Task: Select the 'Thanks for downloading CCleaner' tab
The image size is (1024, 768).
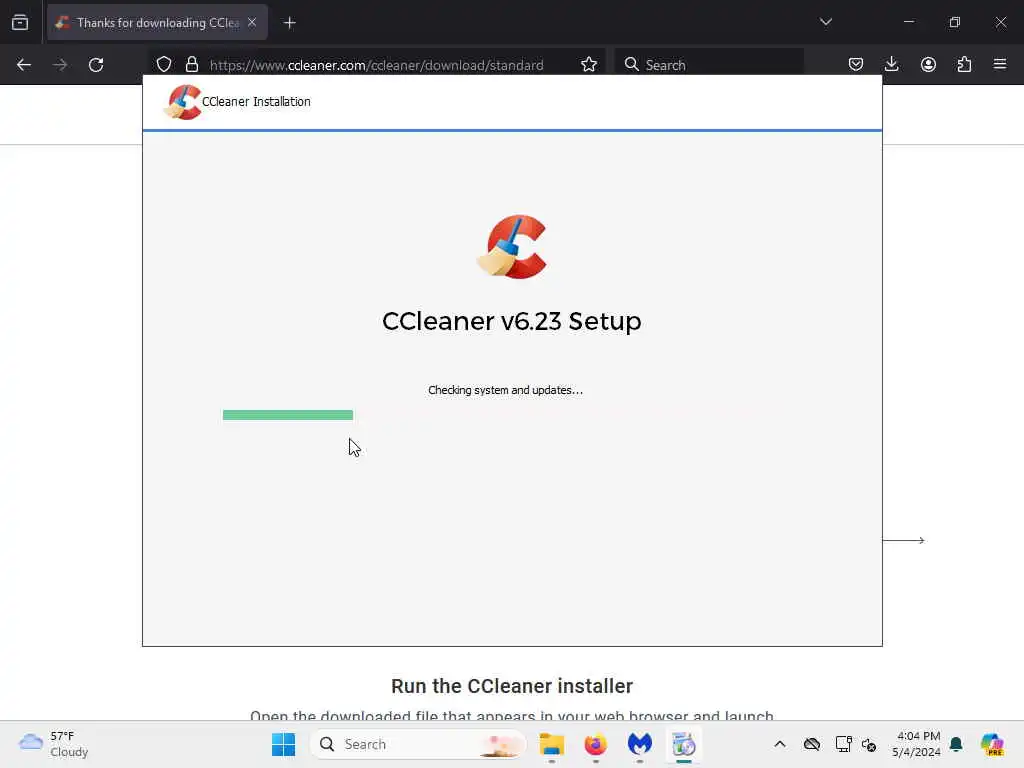Action: (x=157, y=23)
